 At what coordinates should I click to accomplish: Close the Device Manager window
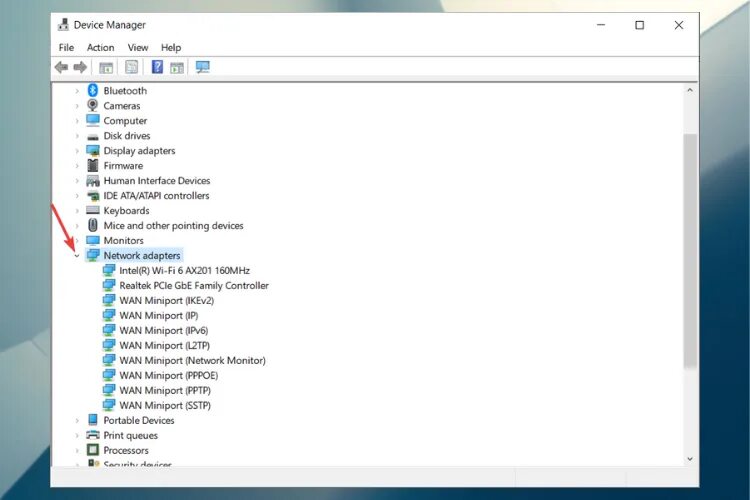point(679,25)
